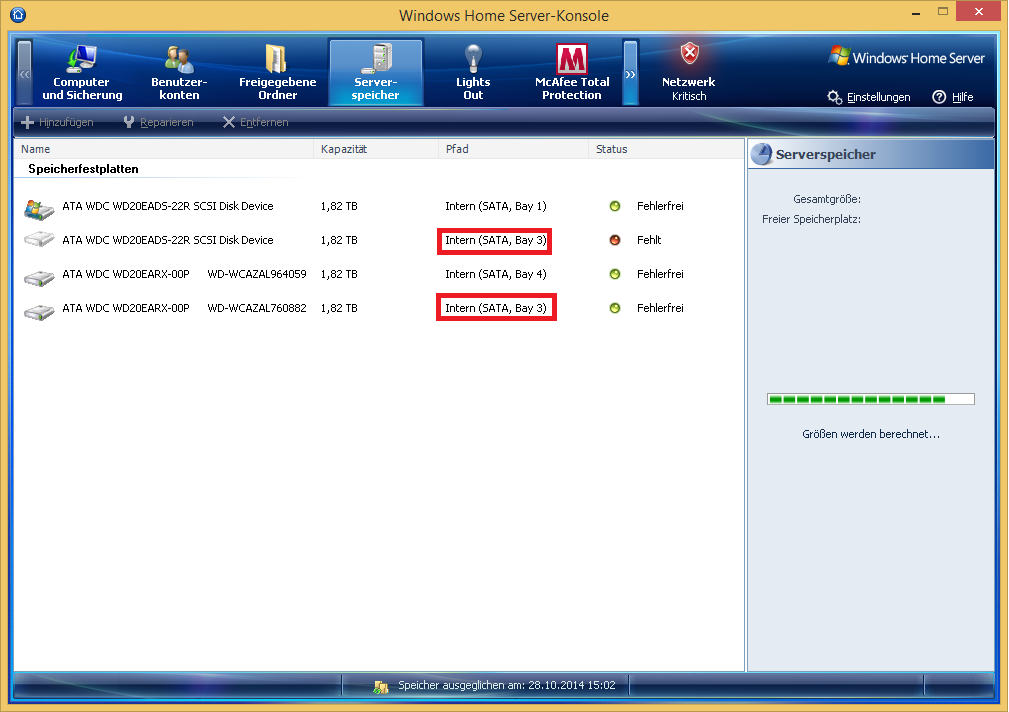Click the storage calculation progress bar
Image resolution: width=1009 pixels, height=712 pixels.
point(871,399)
